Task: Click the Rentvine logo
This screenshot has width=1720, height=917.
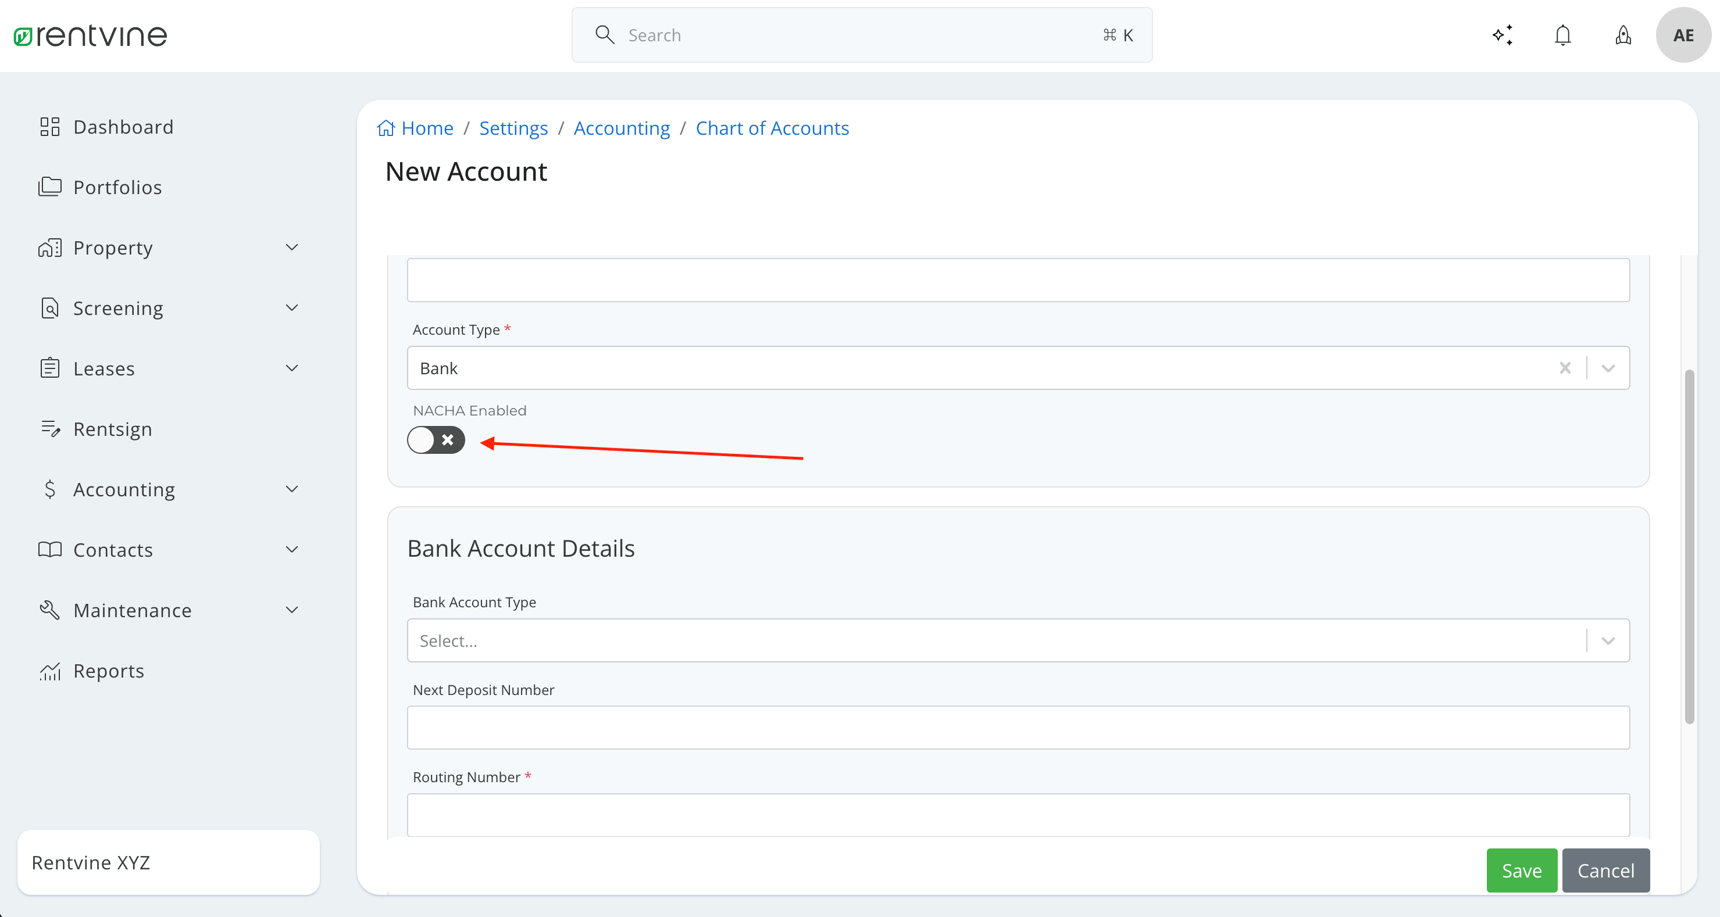Action: pyautogui.click(x=89, y=34)
